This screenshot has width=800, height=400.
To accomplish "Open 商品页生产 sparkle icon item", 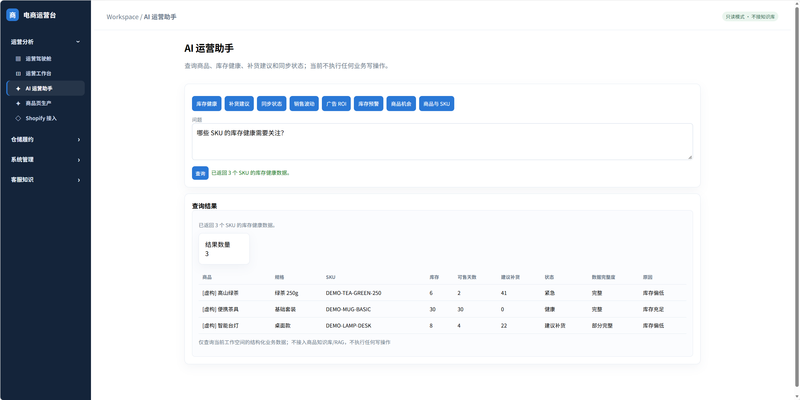I will [x=18, y=103].
